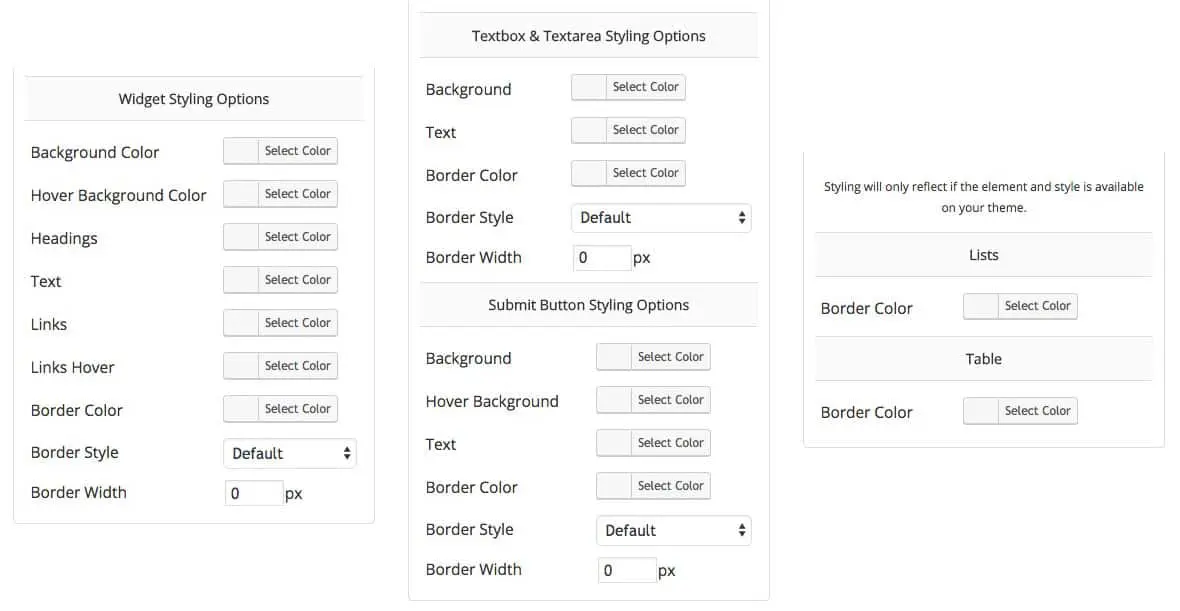The image size is (1180, 611).
Task: Focus Textbox Border Width input field
Action: pyautogui.click(x=601, y=257)
